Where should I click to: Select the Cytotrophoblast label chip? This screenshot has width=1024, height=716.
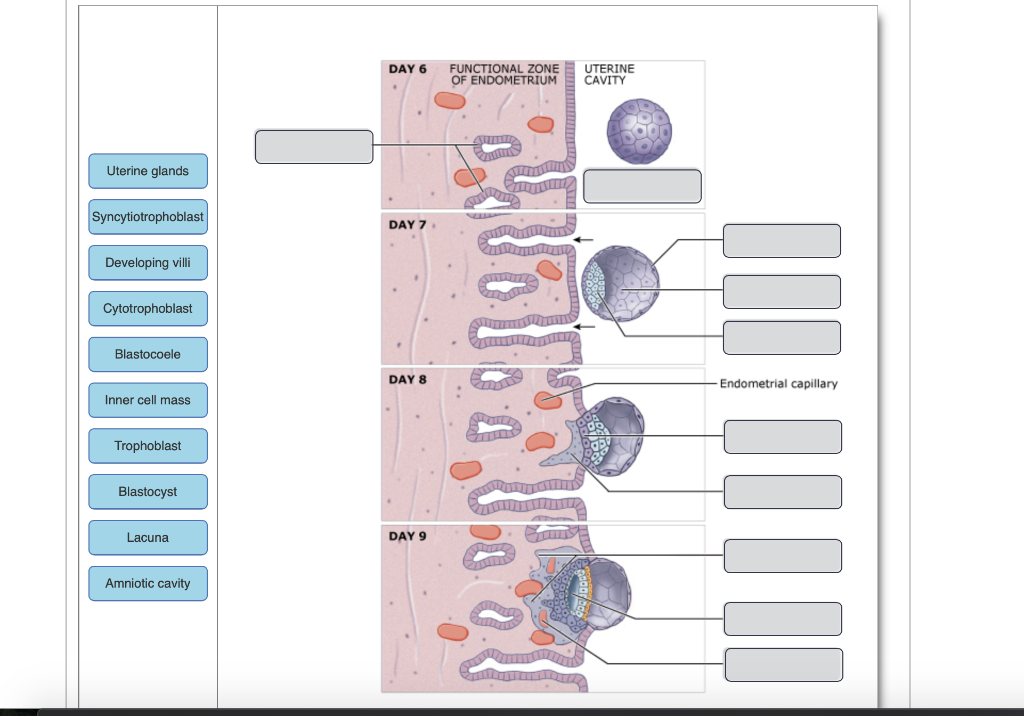(147, 308)
